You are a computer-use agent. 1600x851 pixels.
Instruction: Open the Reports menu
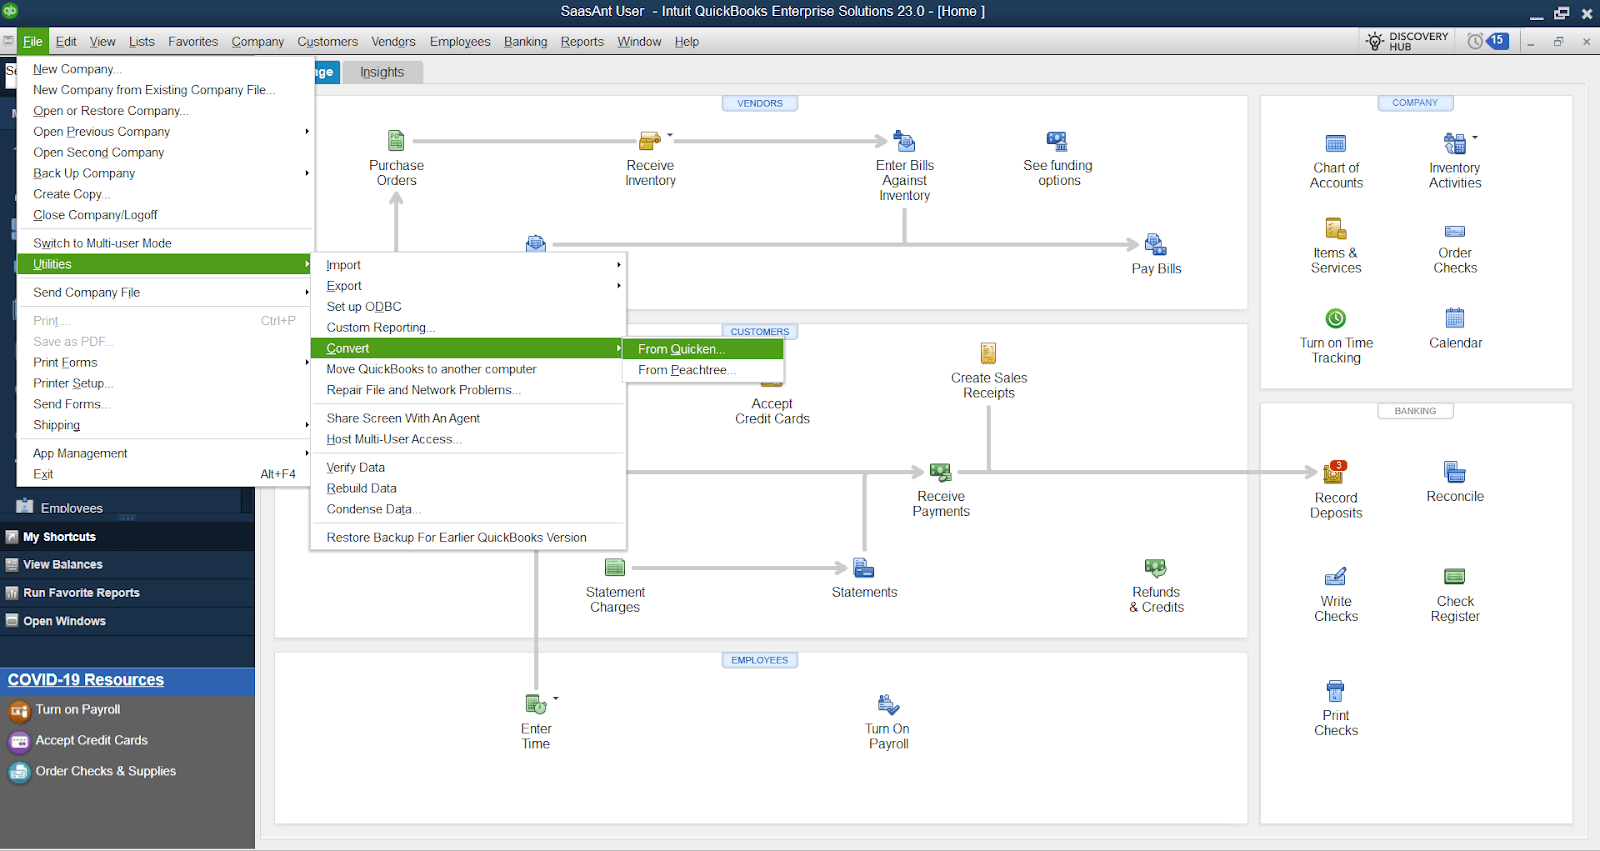[x=582, y=42]
